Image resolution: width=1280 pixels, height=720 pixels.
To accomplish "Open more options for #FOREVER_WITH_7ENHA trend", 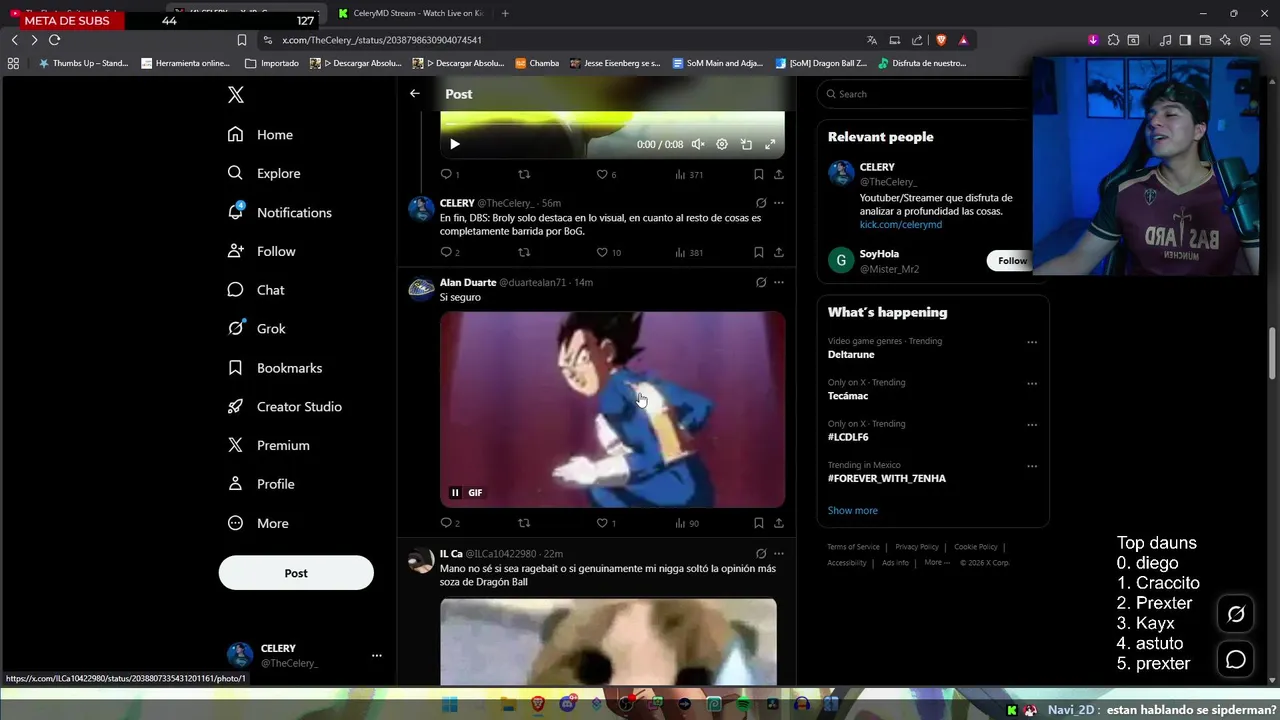I will point(1032,466).
